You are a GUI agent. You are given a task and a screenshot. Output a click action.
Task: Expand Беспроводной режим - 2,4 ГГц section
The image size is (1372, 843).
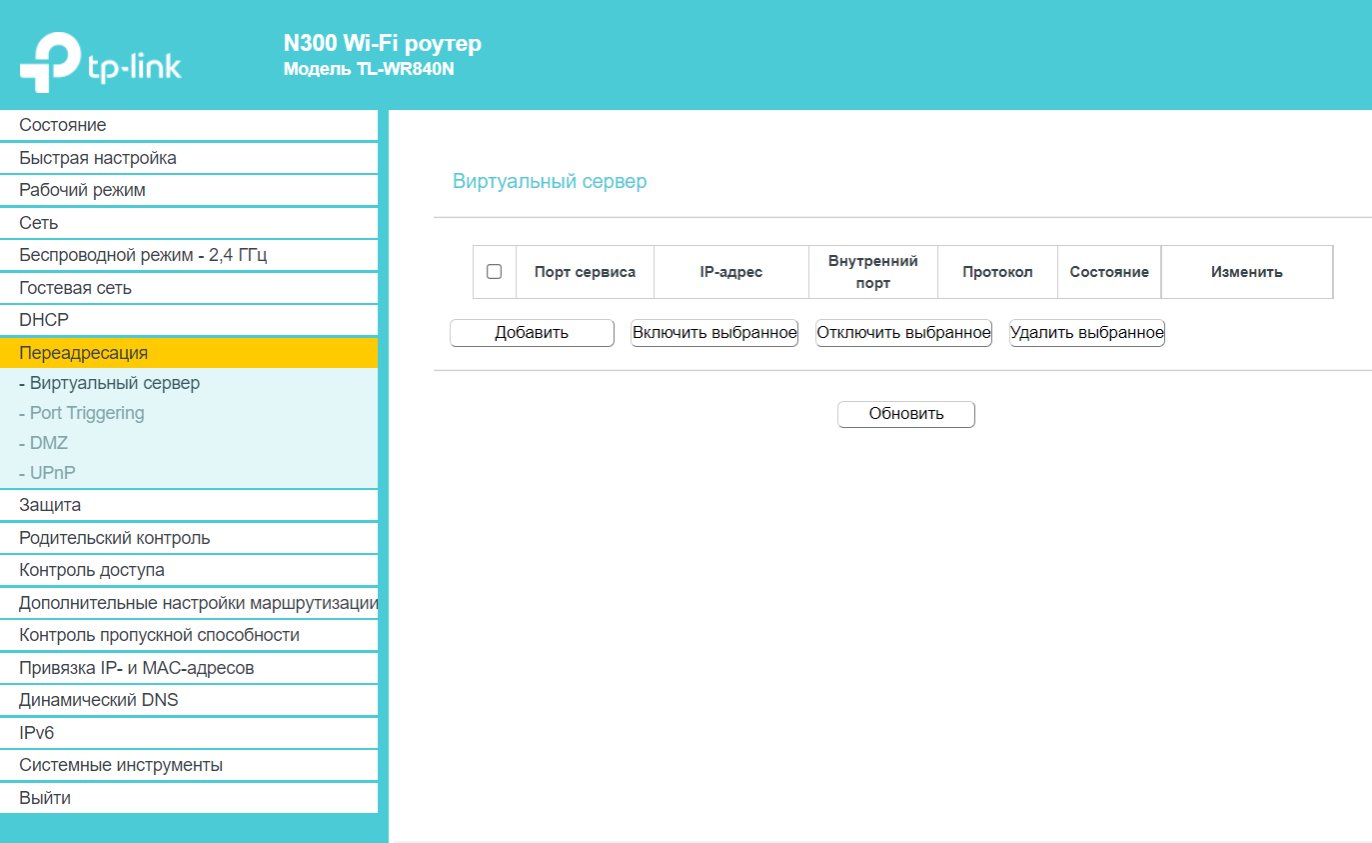[142, 255]
